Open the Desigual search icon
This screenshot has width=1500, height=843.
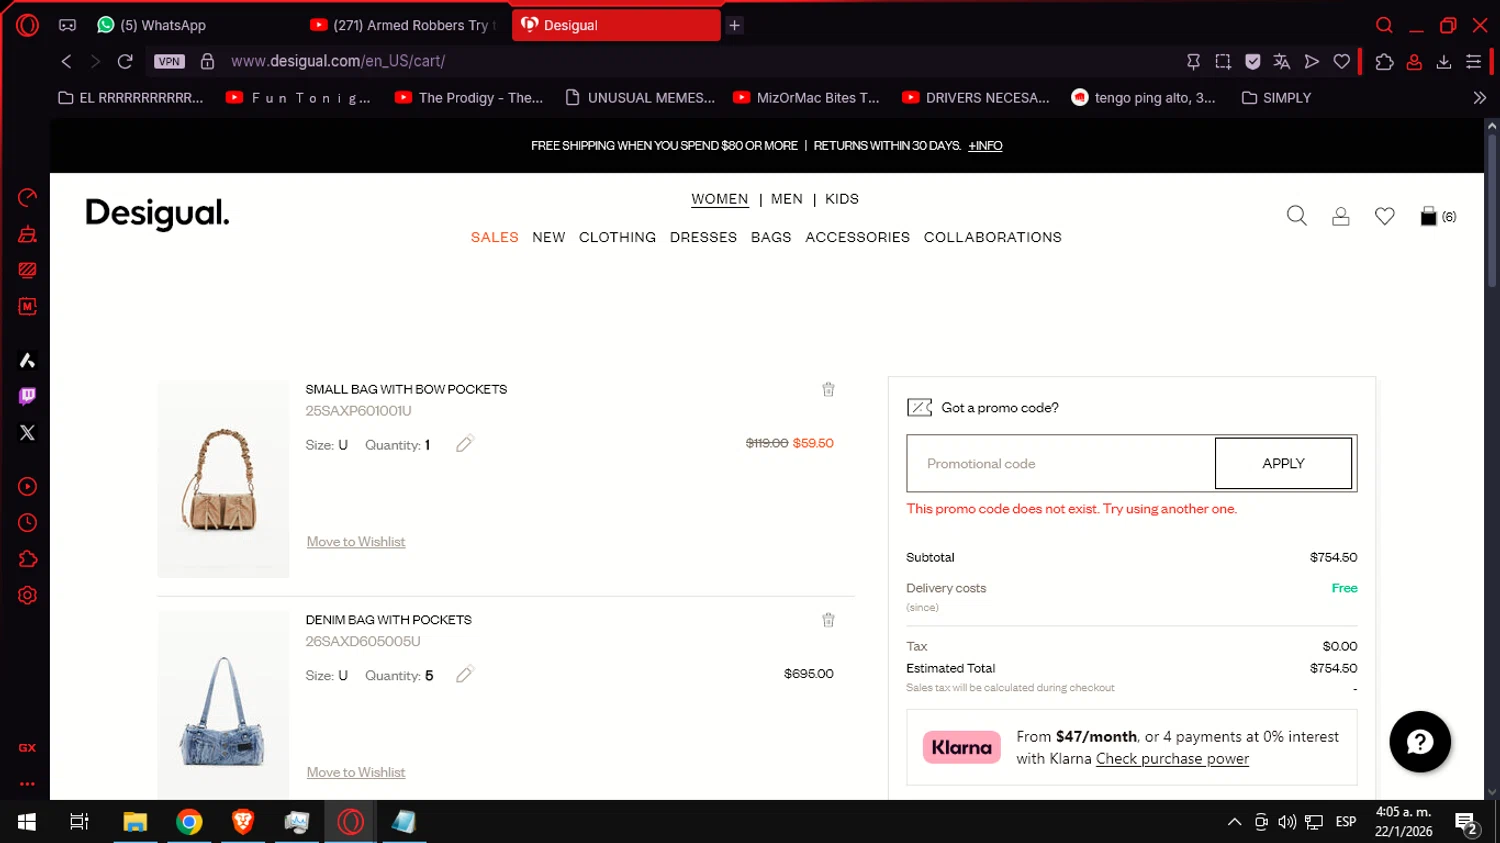1297,216
